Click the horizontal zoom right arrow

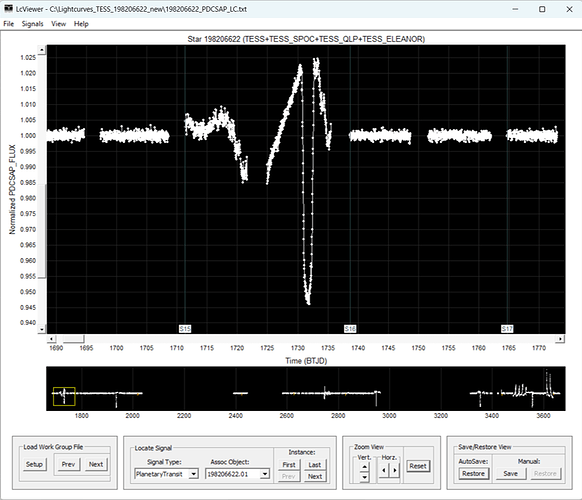click(x=395, y=470)
